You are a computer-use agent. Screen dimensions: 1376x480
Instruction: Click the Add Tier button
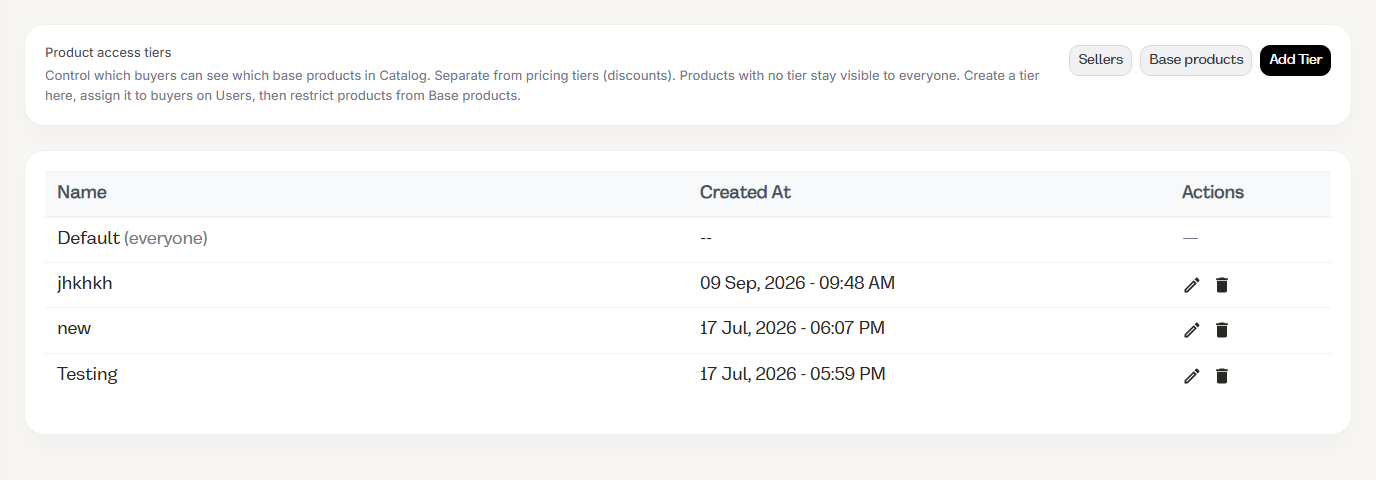tap(1295, 60)
